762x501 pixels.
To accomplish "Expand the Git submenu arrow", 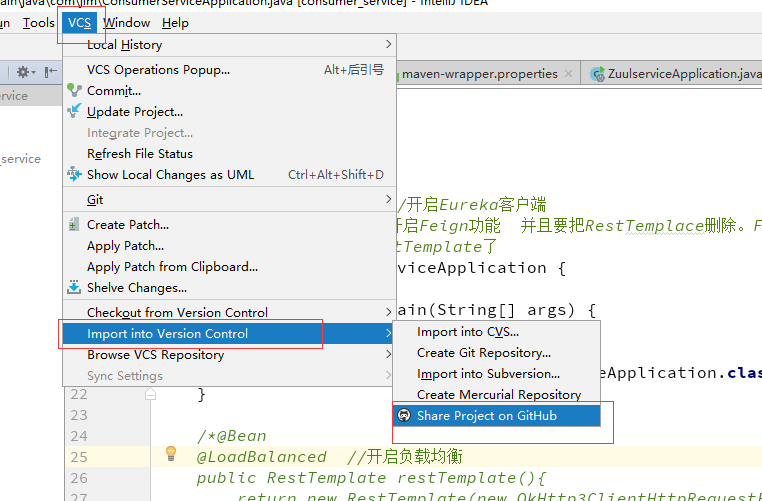I will click(388, 199).
